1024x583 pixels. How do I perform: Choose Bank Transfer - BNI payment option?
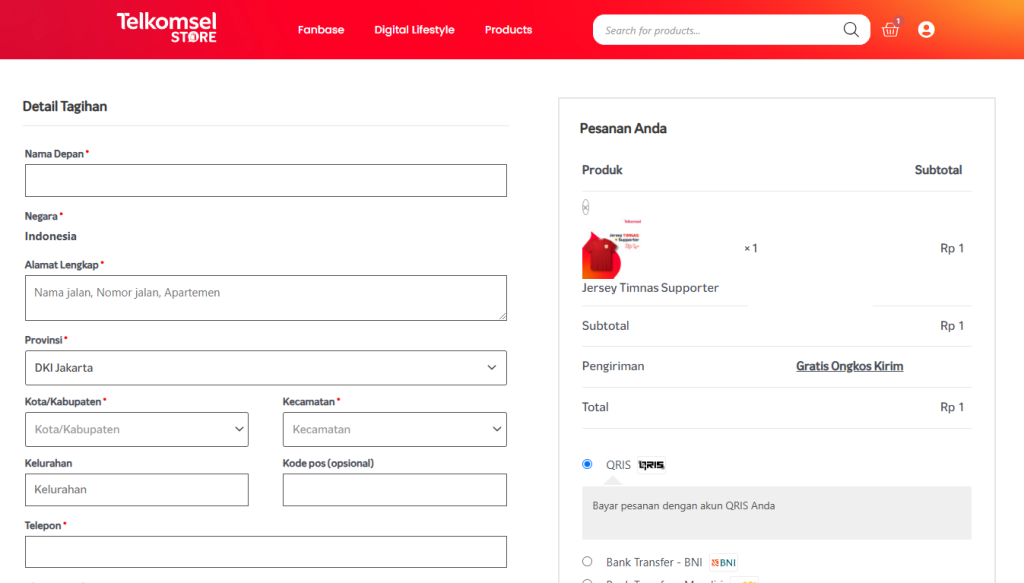click(x=587, y=562)
